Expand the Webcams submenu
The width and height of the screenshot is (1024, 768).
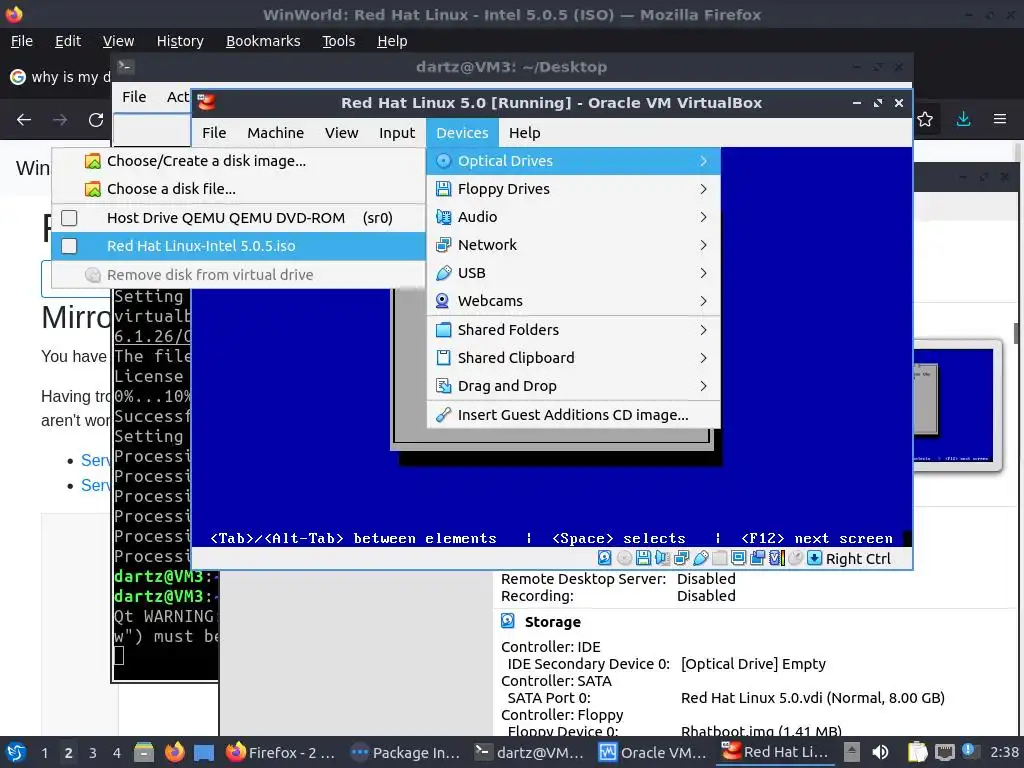(573, 301)
